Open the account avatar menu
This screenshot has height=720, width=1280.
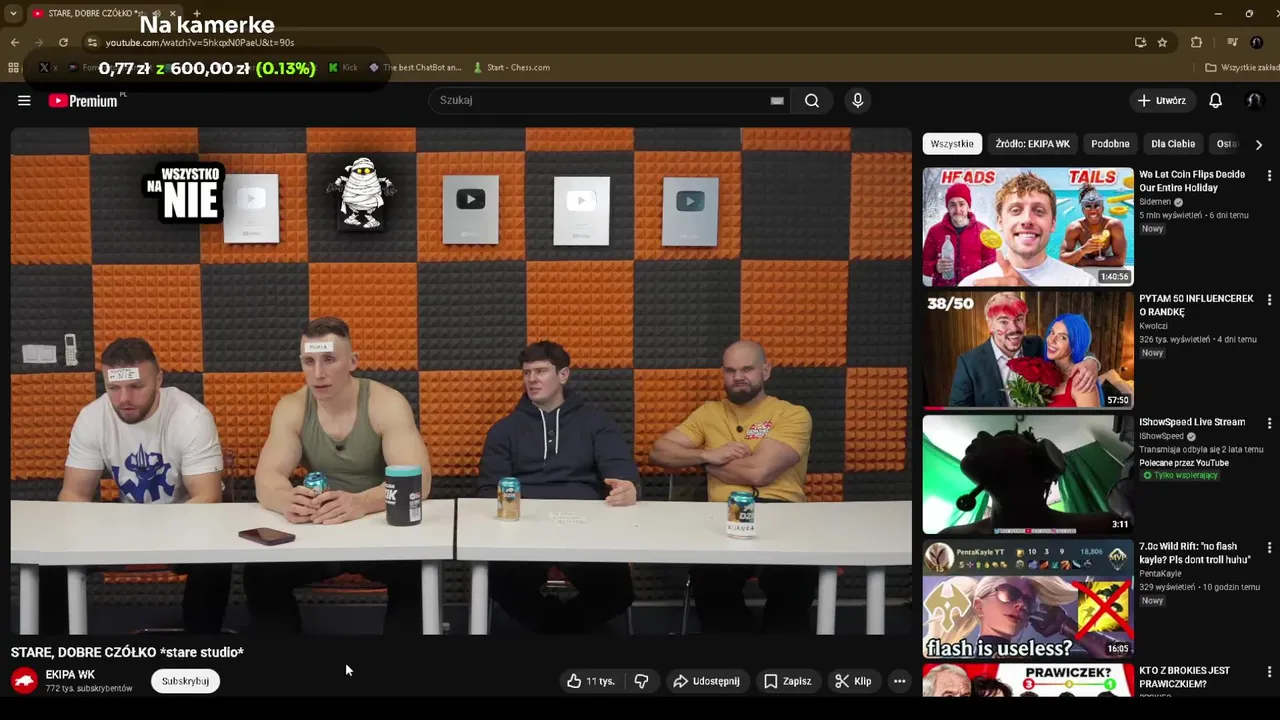(1254, 100)
